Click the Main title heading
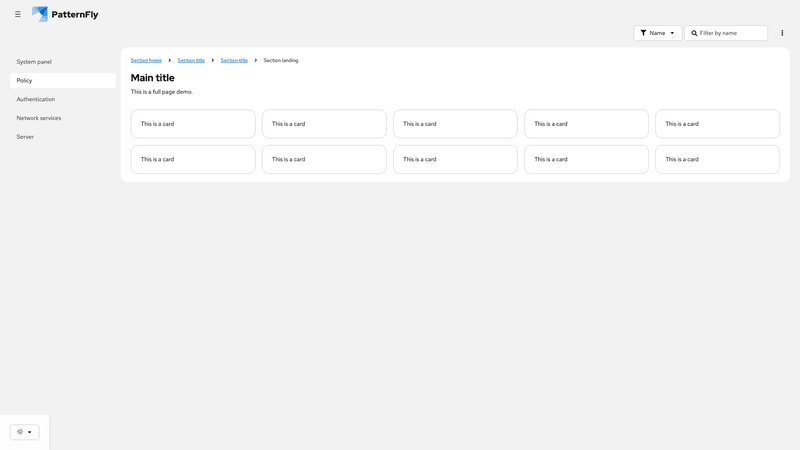Viewport: 800px width, 450px height. pyautogui.click(x=153, y=78)
